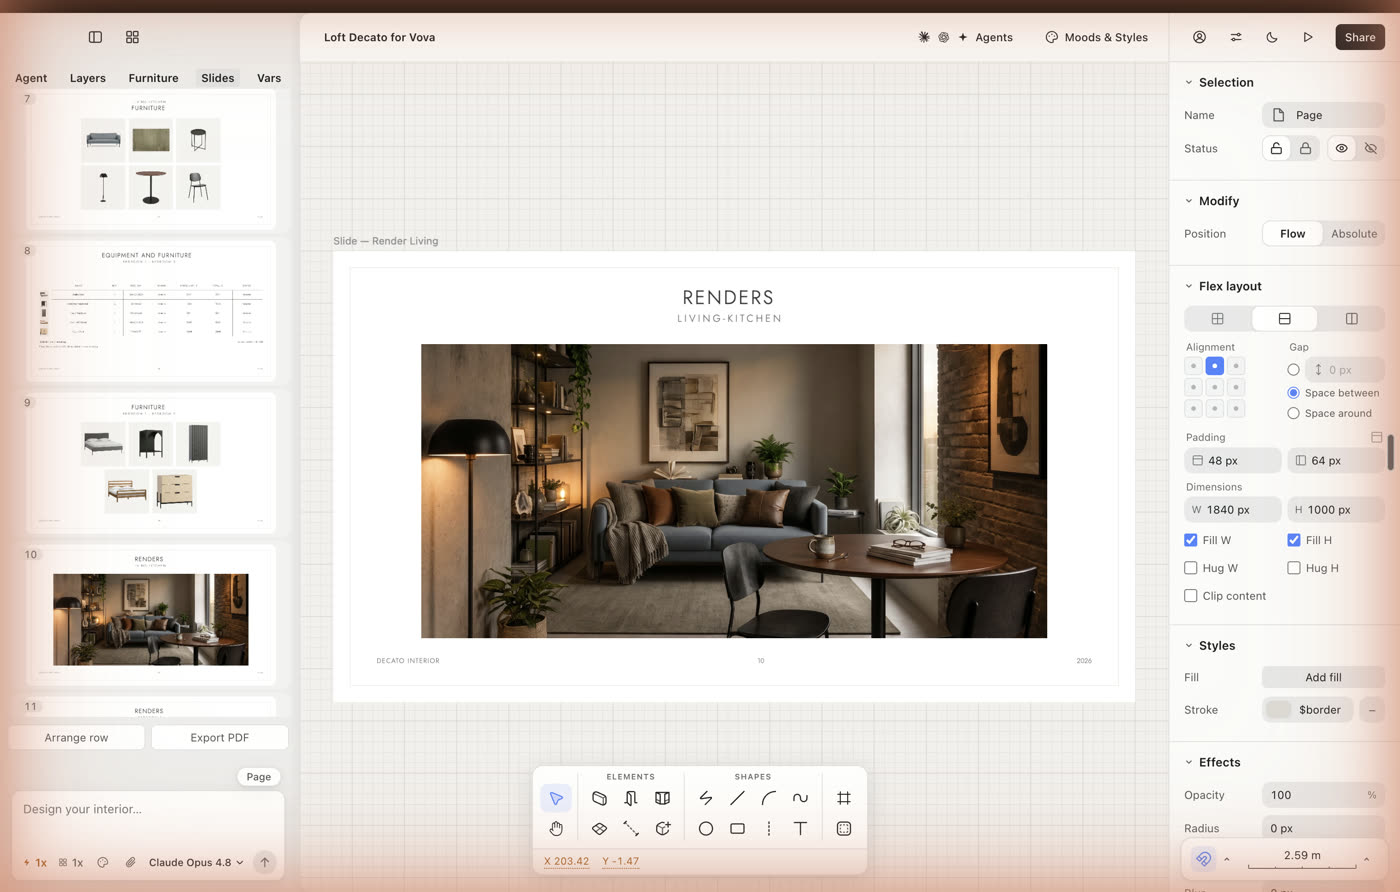
Task: Start presentation with play icon
Action: coord(1308,37)
